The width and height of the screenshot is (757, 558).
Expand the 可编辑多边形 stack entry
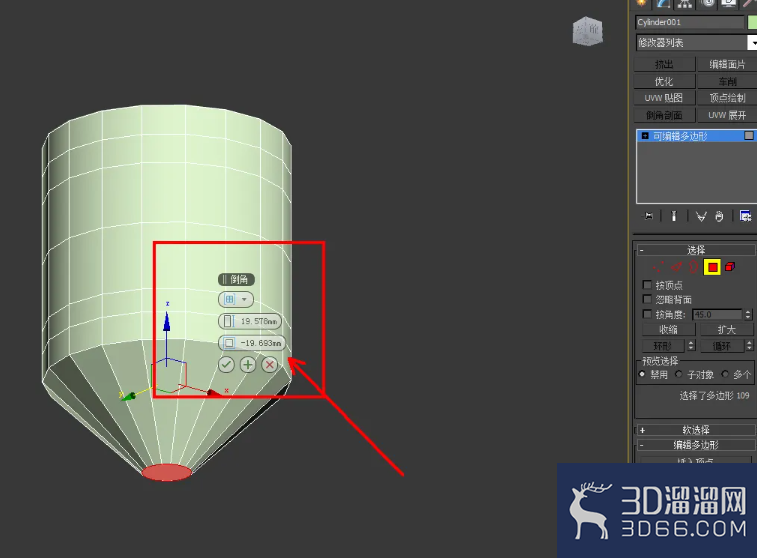(645, 136)
